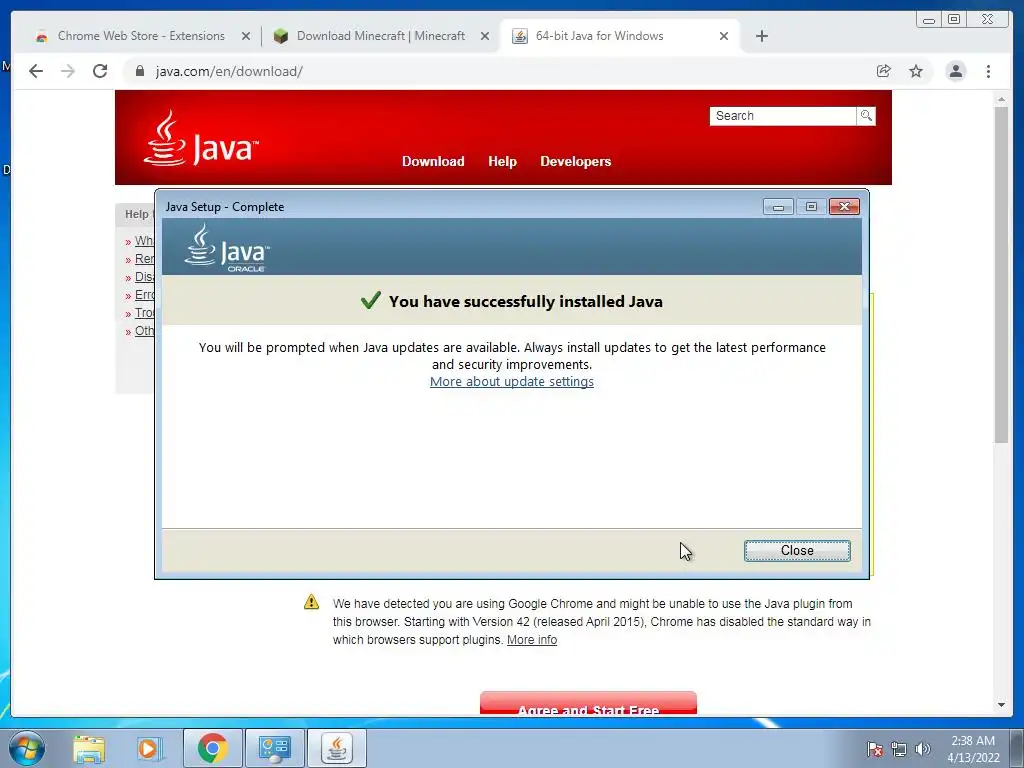Open Action Center flag in tray
1024x768 pixels.
click(874, 749)
